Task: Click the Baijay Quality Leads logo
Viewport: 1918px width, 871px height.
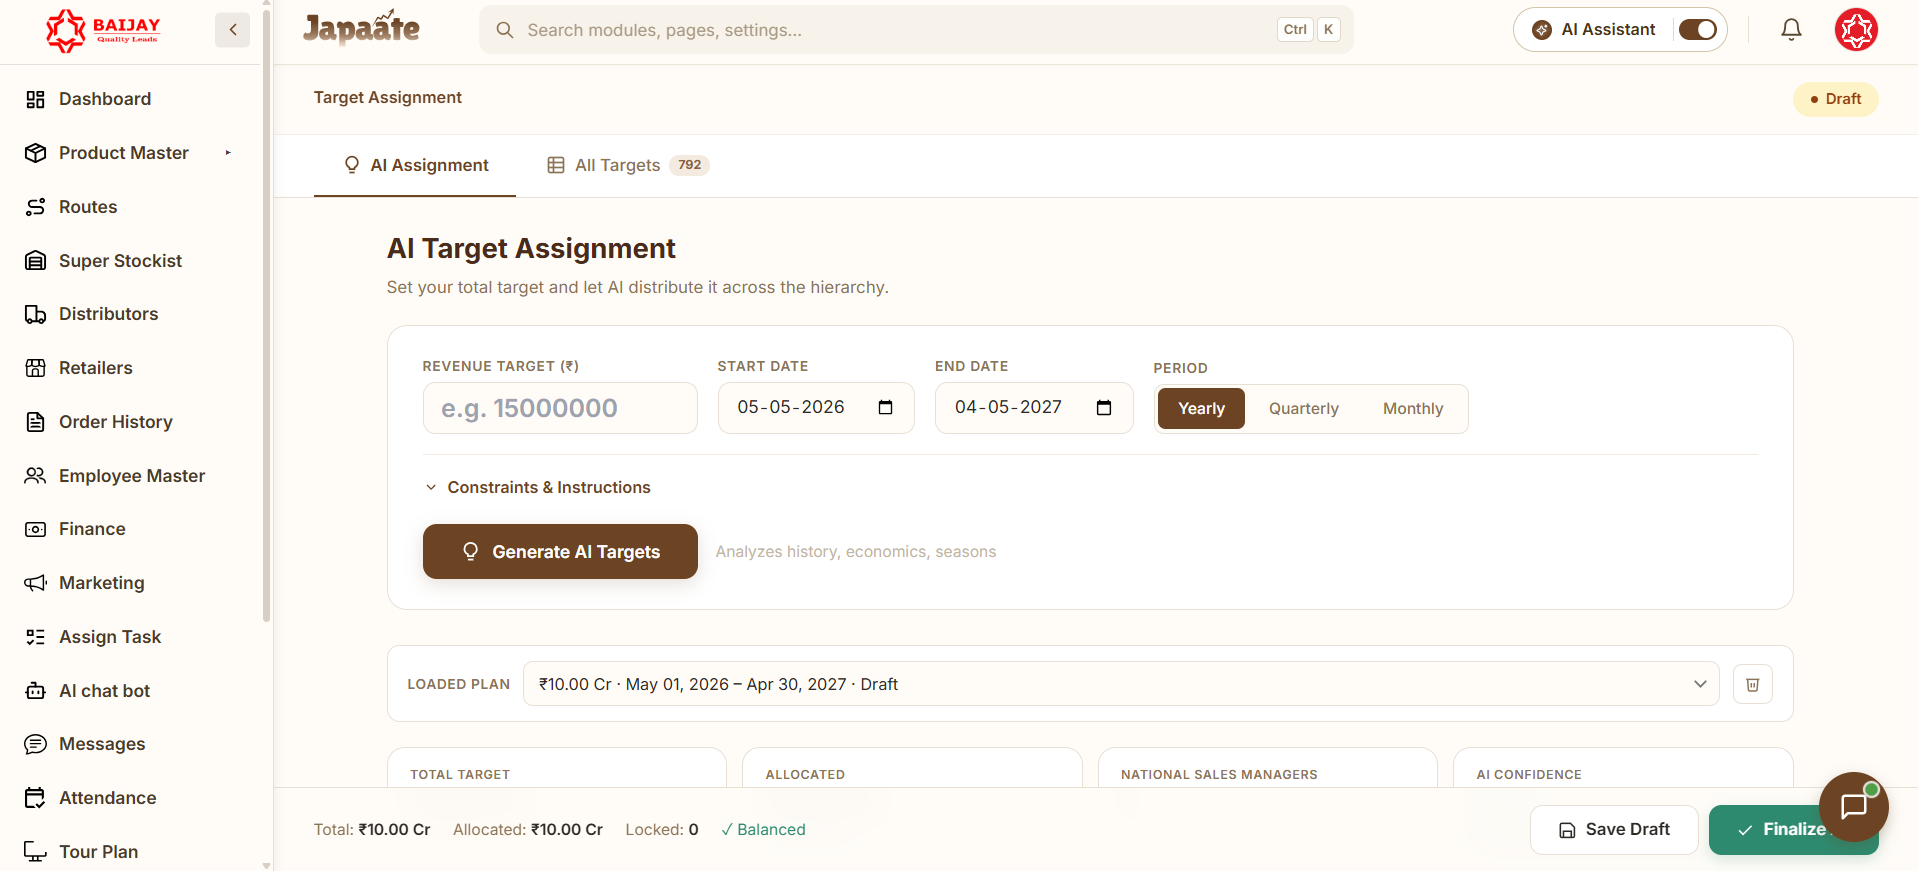Action: click(x=104, y=30)
